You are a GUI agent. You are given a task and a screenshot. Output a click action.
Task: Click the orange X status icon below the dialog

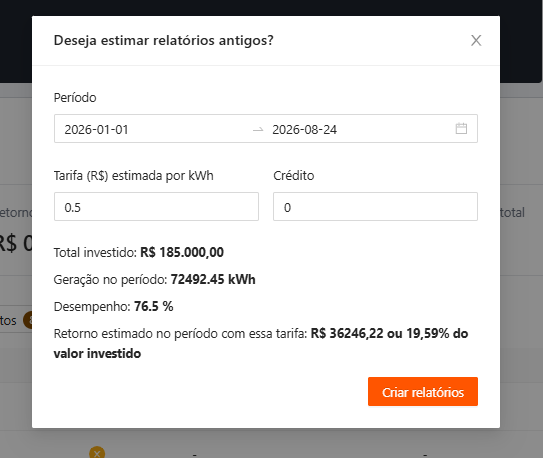coord(97,453)
